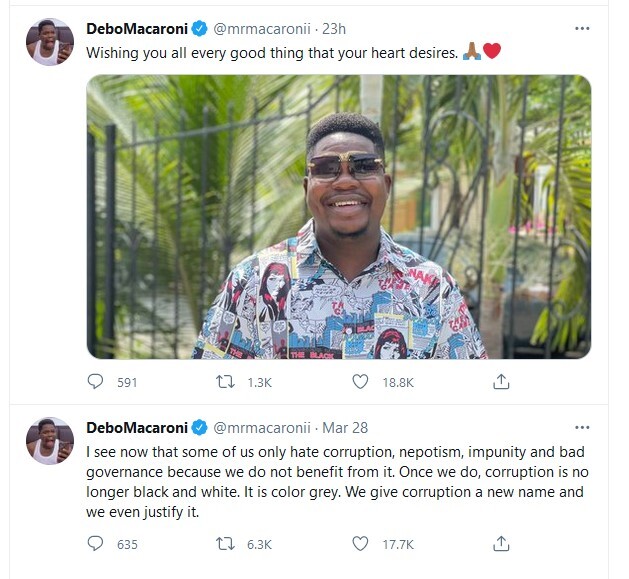Retweet the corruption tweet
629x579 pixels.
click(227, 544)
